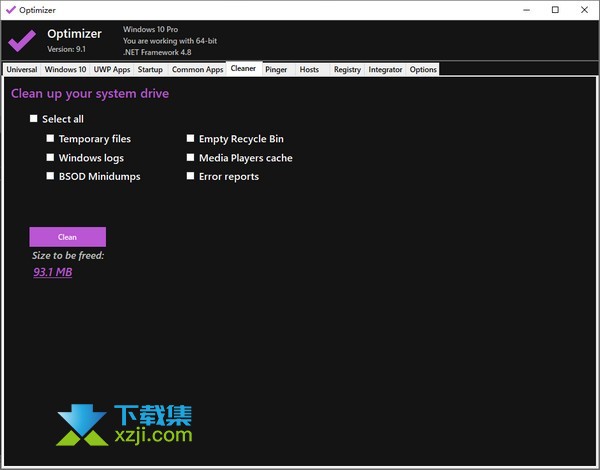This screenshot has width=600, height=470.
Task: Go to the UWP Apps tab
Action: [x=112, y=70]
